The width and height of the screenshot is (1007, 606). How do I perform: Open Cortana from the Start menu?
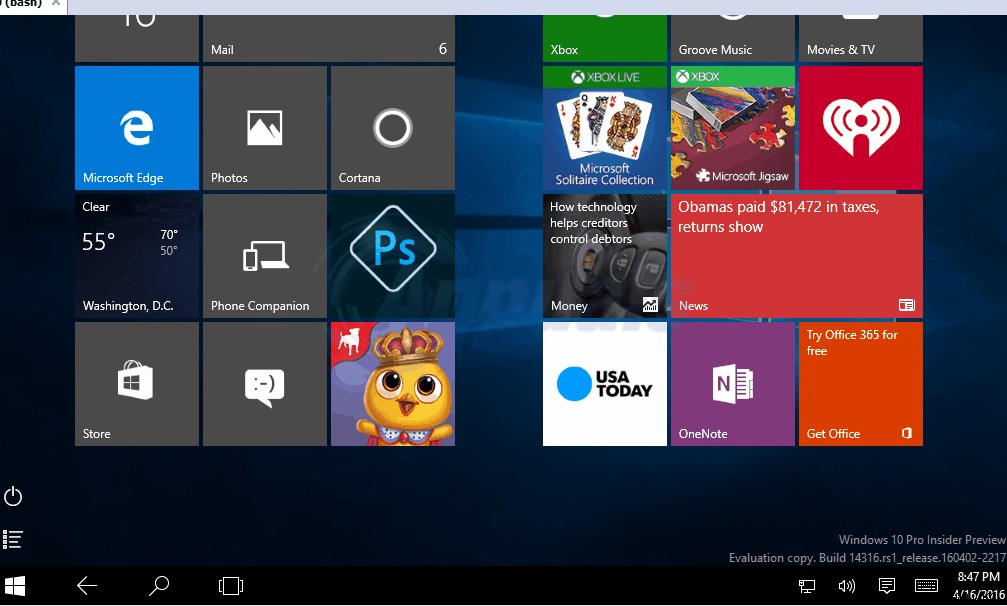(392, 127)
